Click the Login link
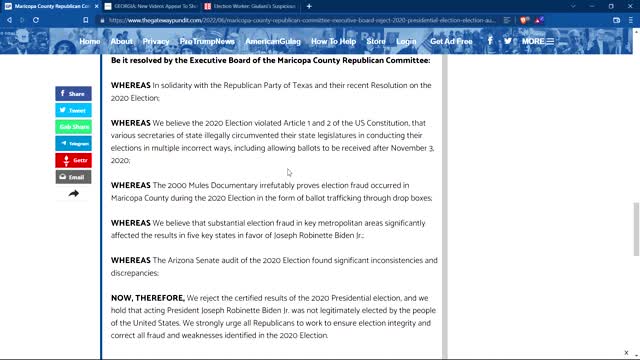 (x=406, y=41)
